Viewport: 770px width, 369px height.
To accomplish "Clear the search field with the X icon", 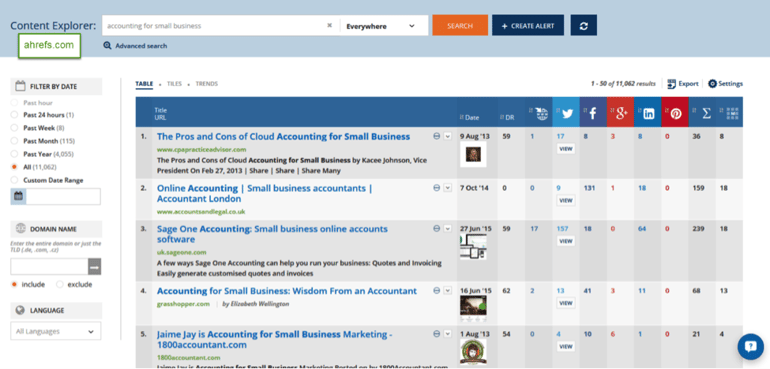I will point(330,26).
